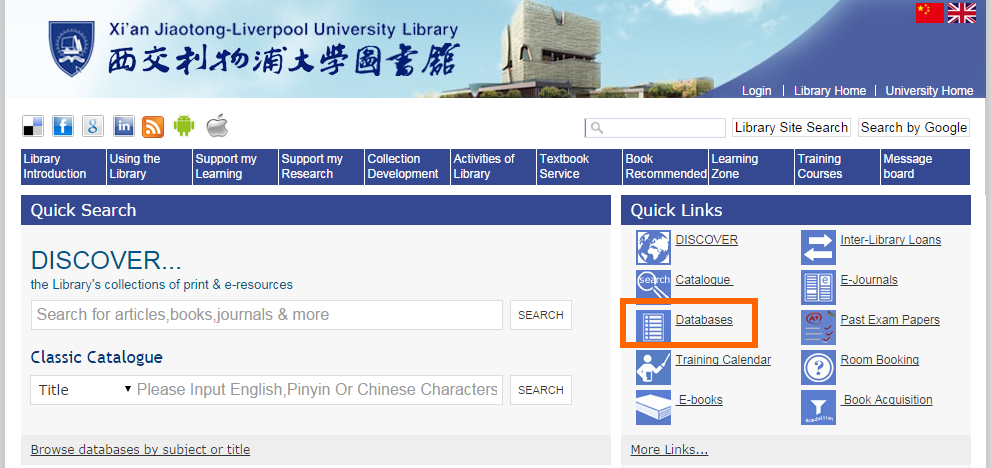Image resolution: width=991 pixels, height=468 pixels.
Task: Click the Search by Google button
Action: (x=914, y=128)
